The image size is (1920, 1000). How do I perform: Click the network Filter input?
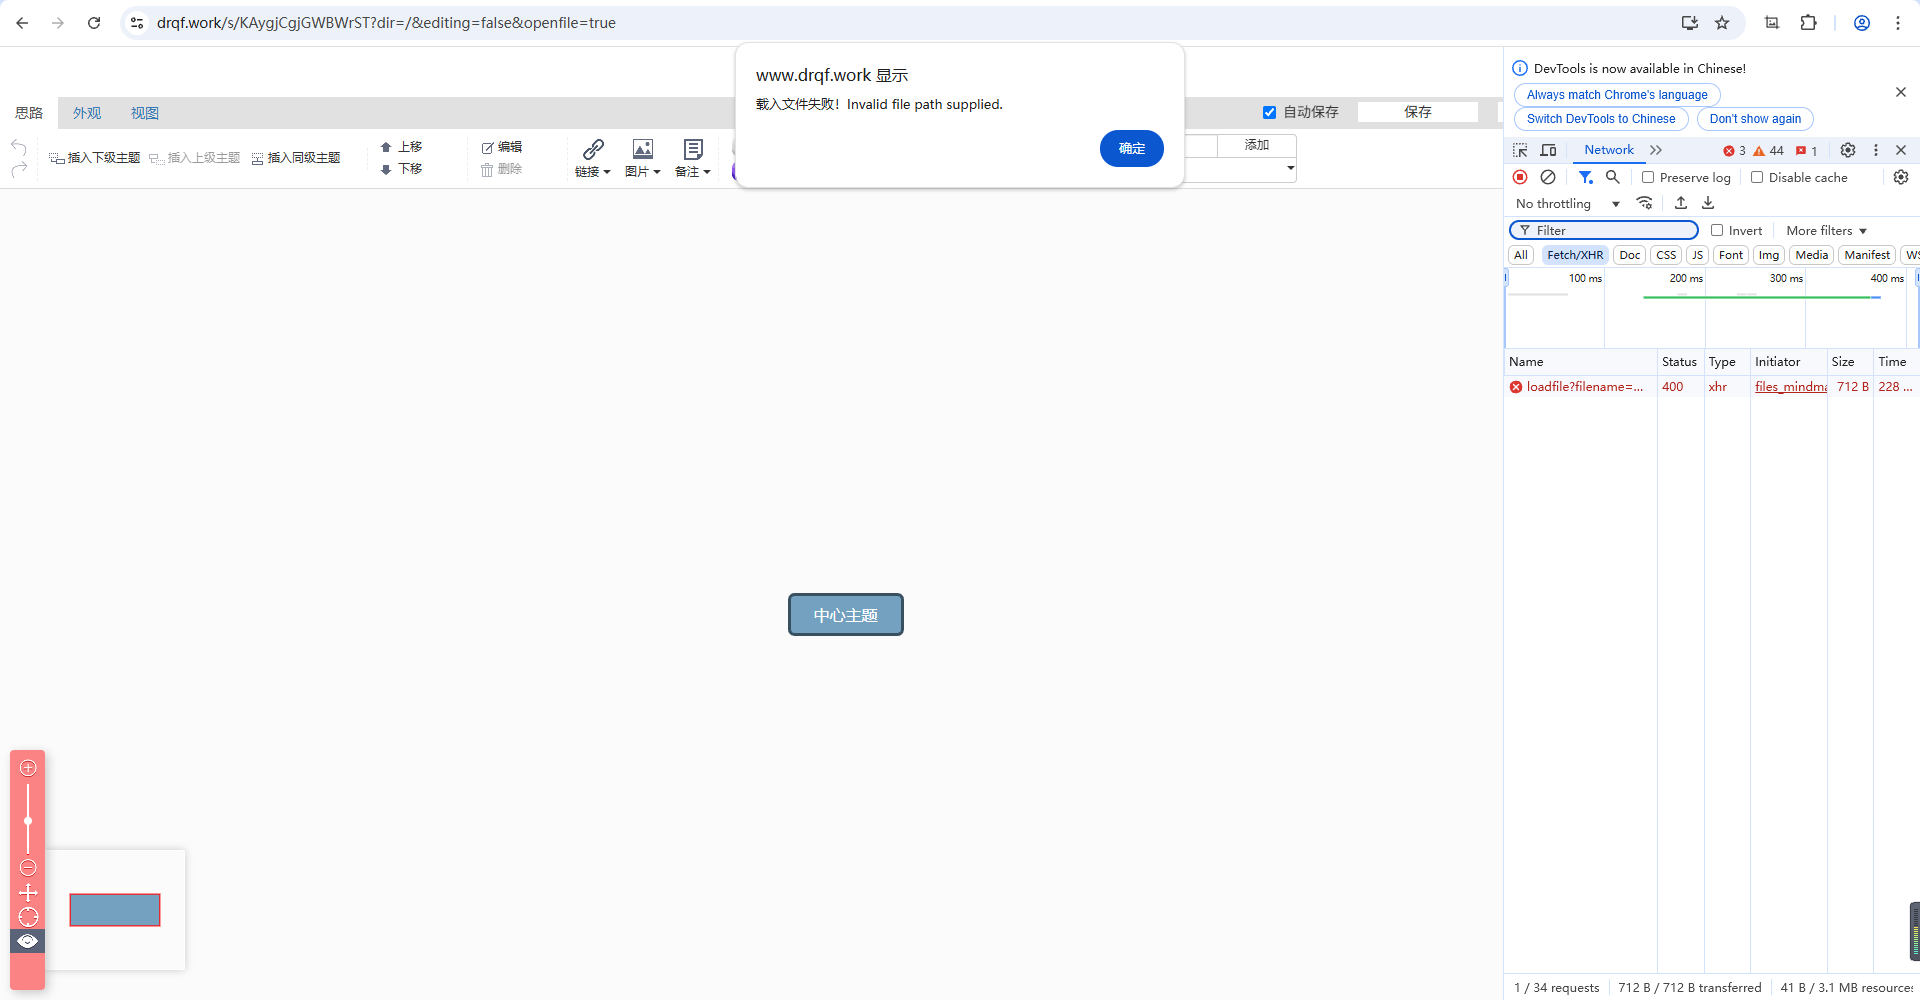tap(1604, 231)
